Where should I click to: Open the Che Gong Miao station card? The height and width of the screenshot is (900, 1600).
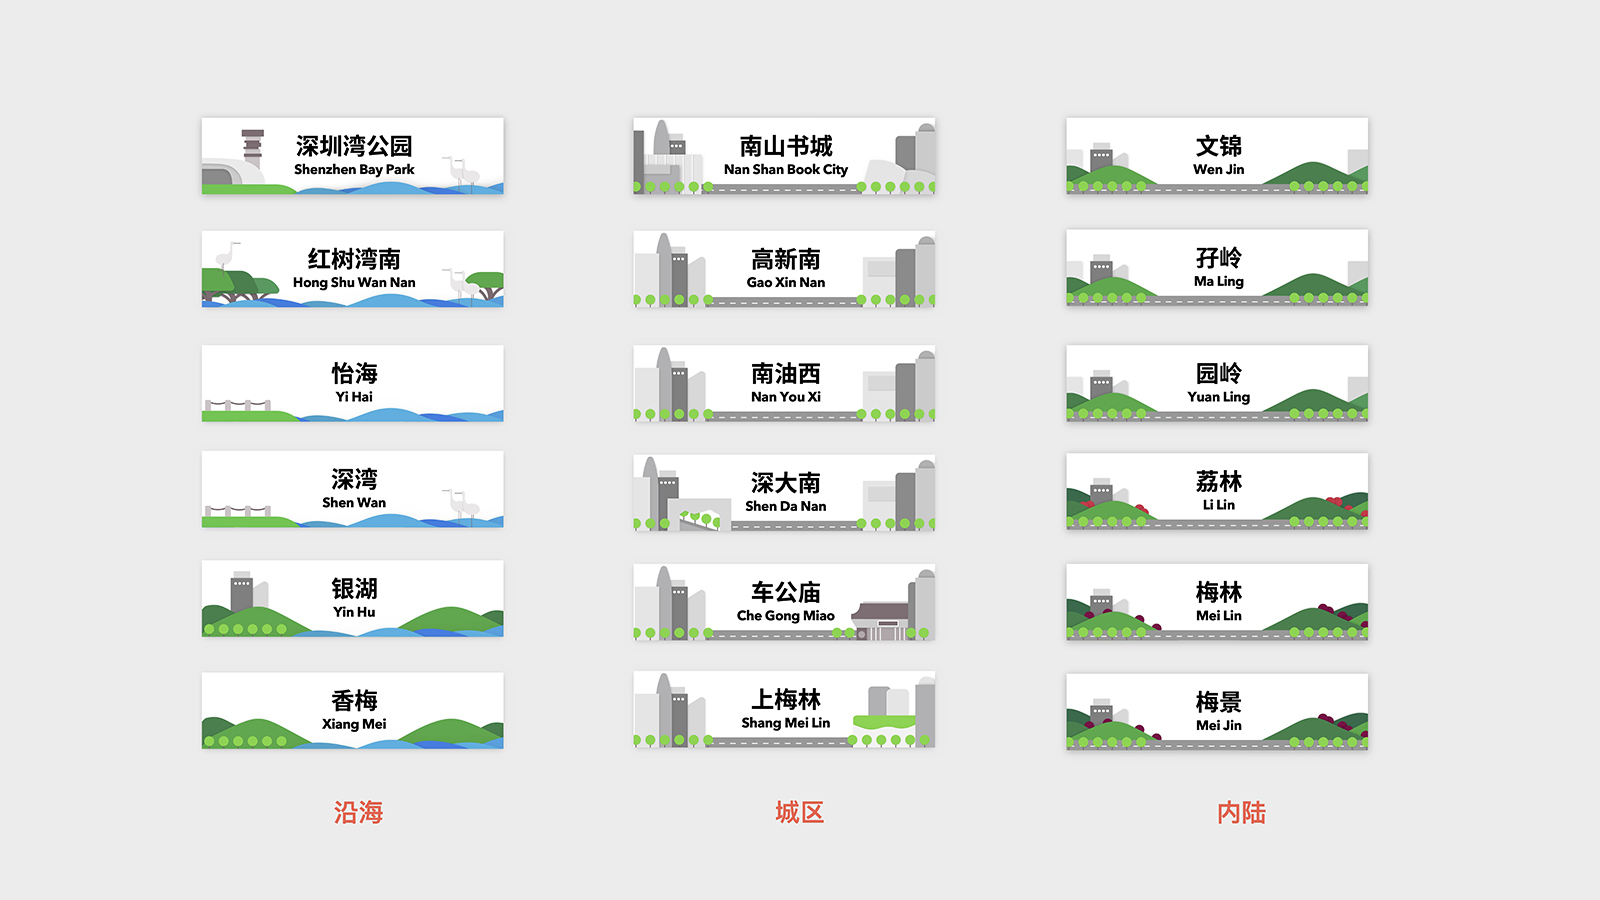coord(784,602)
